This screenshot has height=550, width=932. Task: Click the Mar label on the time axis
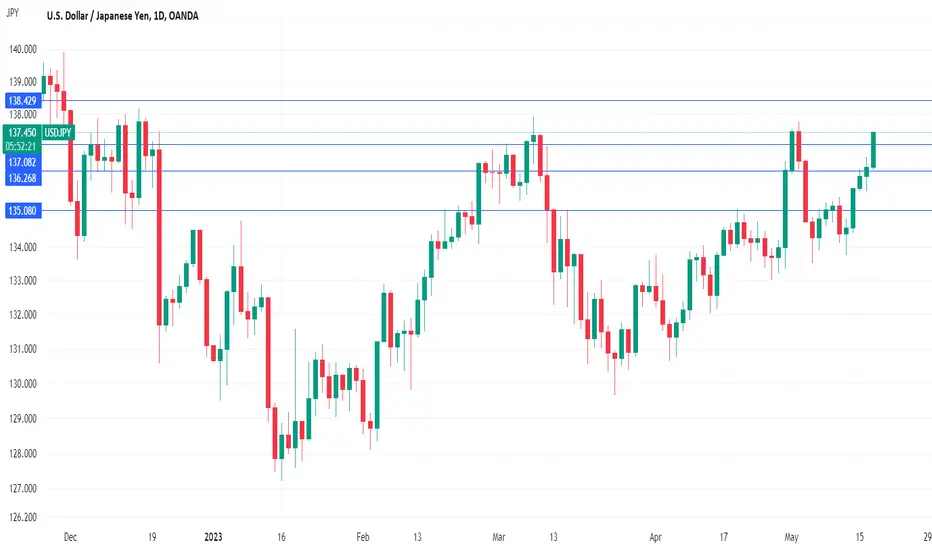click(499, 537)
